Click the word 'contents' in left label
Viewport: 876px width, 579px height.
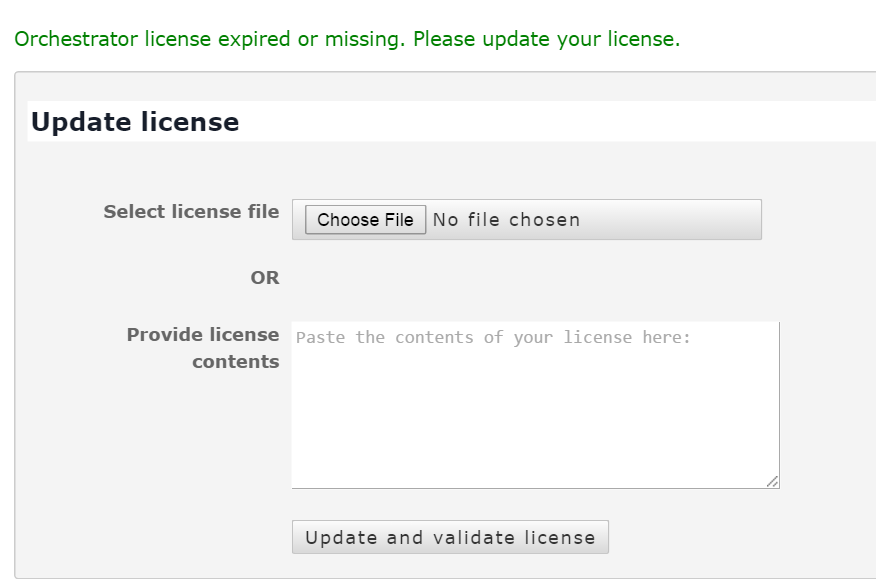point(235,362)
